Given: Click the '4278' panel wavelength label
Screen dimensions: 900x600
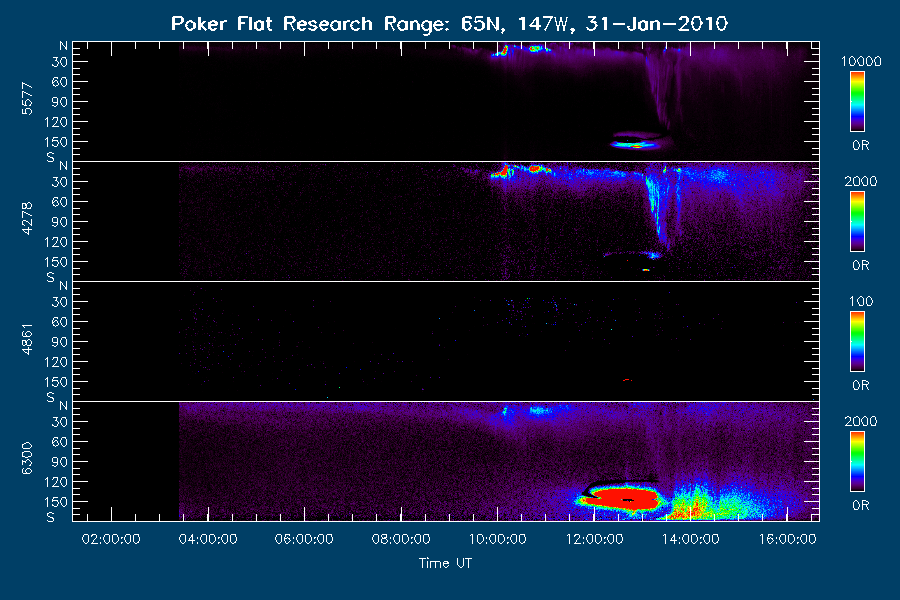Looking at the screenshot, I should (27, 219).
